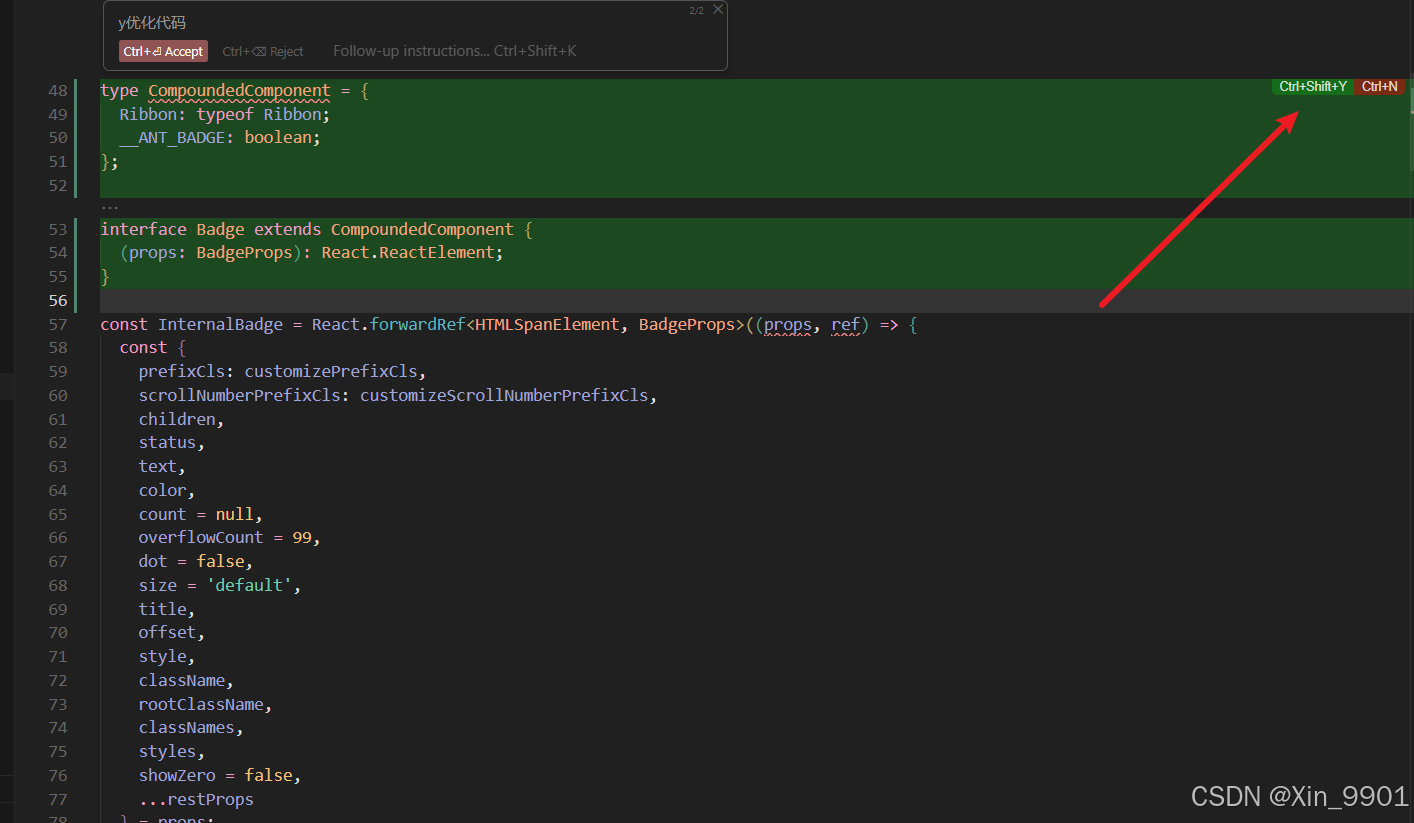Viewport: 1414px width, 823px height.
Task: Click rootClassName on line 73
Action: (x=201, y=705)
